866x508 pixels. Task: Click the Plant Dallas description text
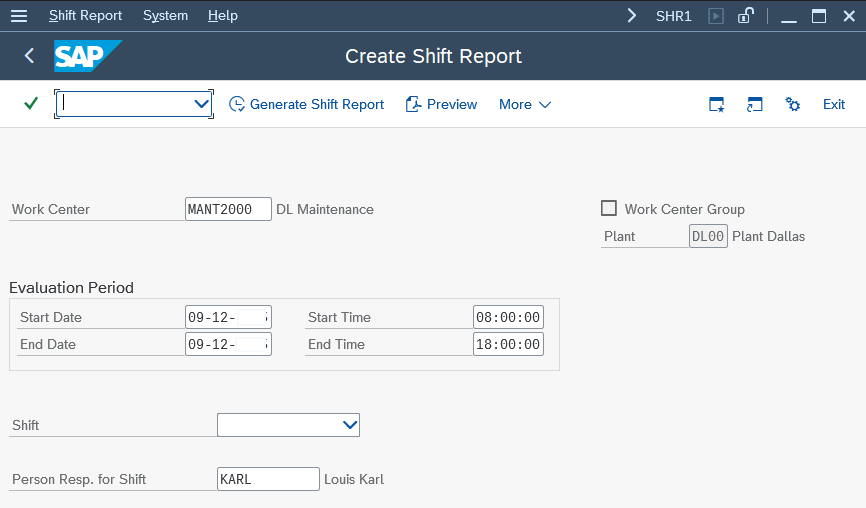click(768, 236)
